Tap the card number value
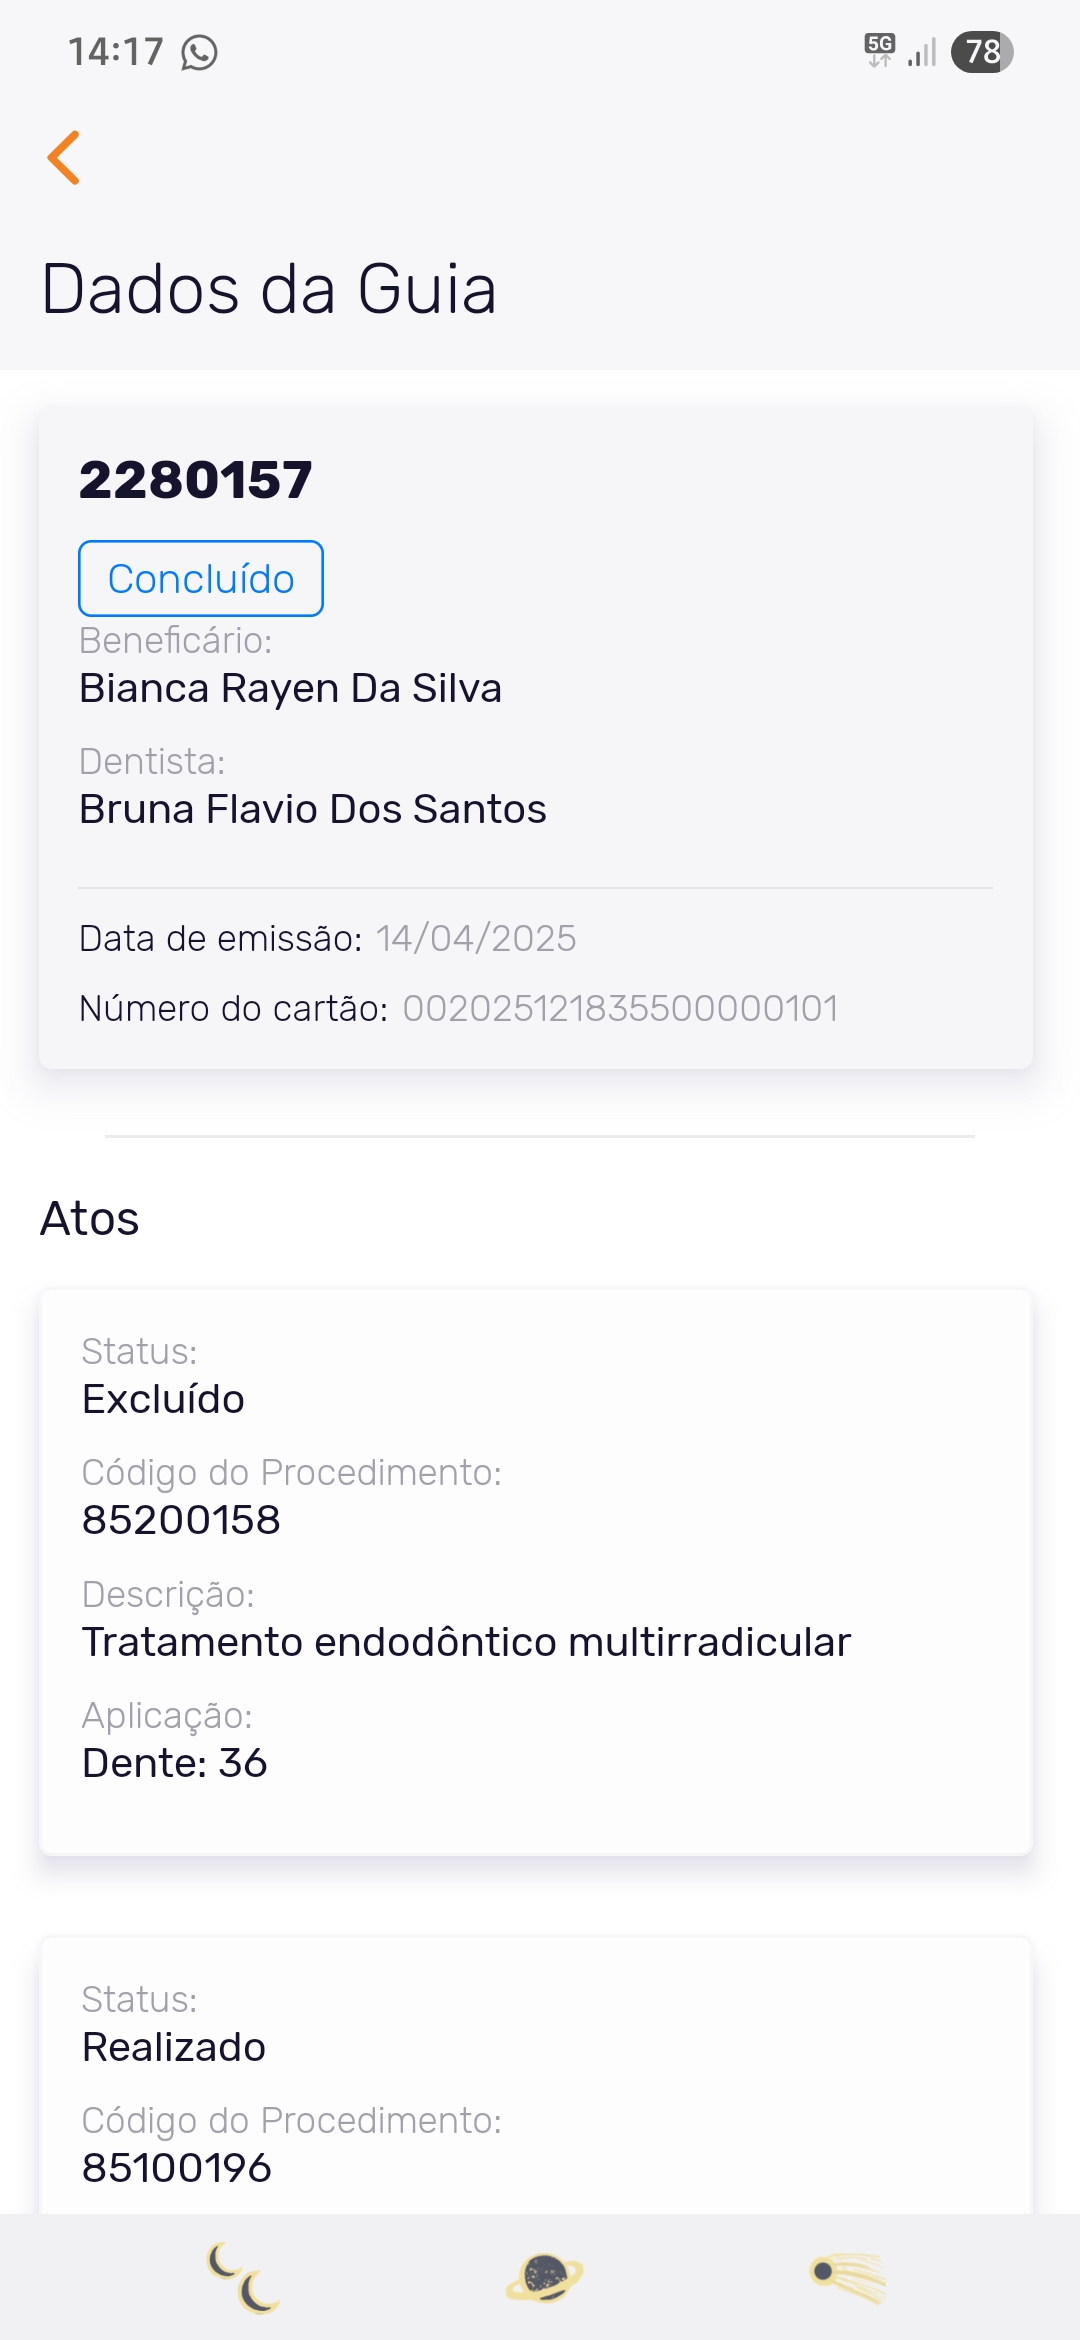The width and height of the screenshot is (1080, 2340). 620,1009
